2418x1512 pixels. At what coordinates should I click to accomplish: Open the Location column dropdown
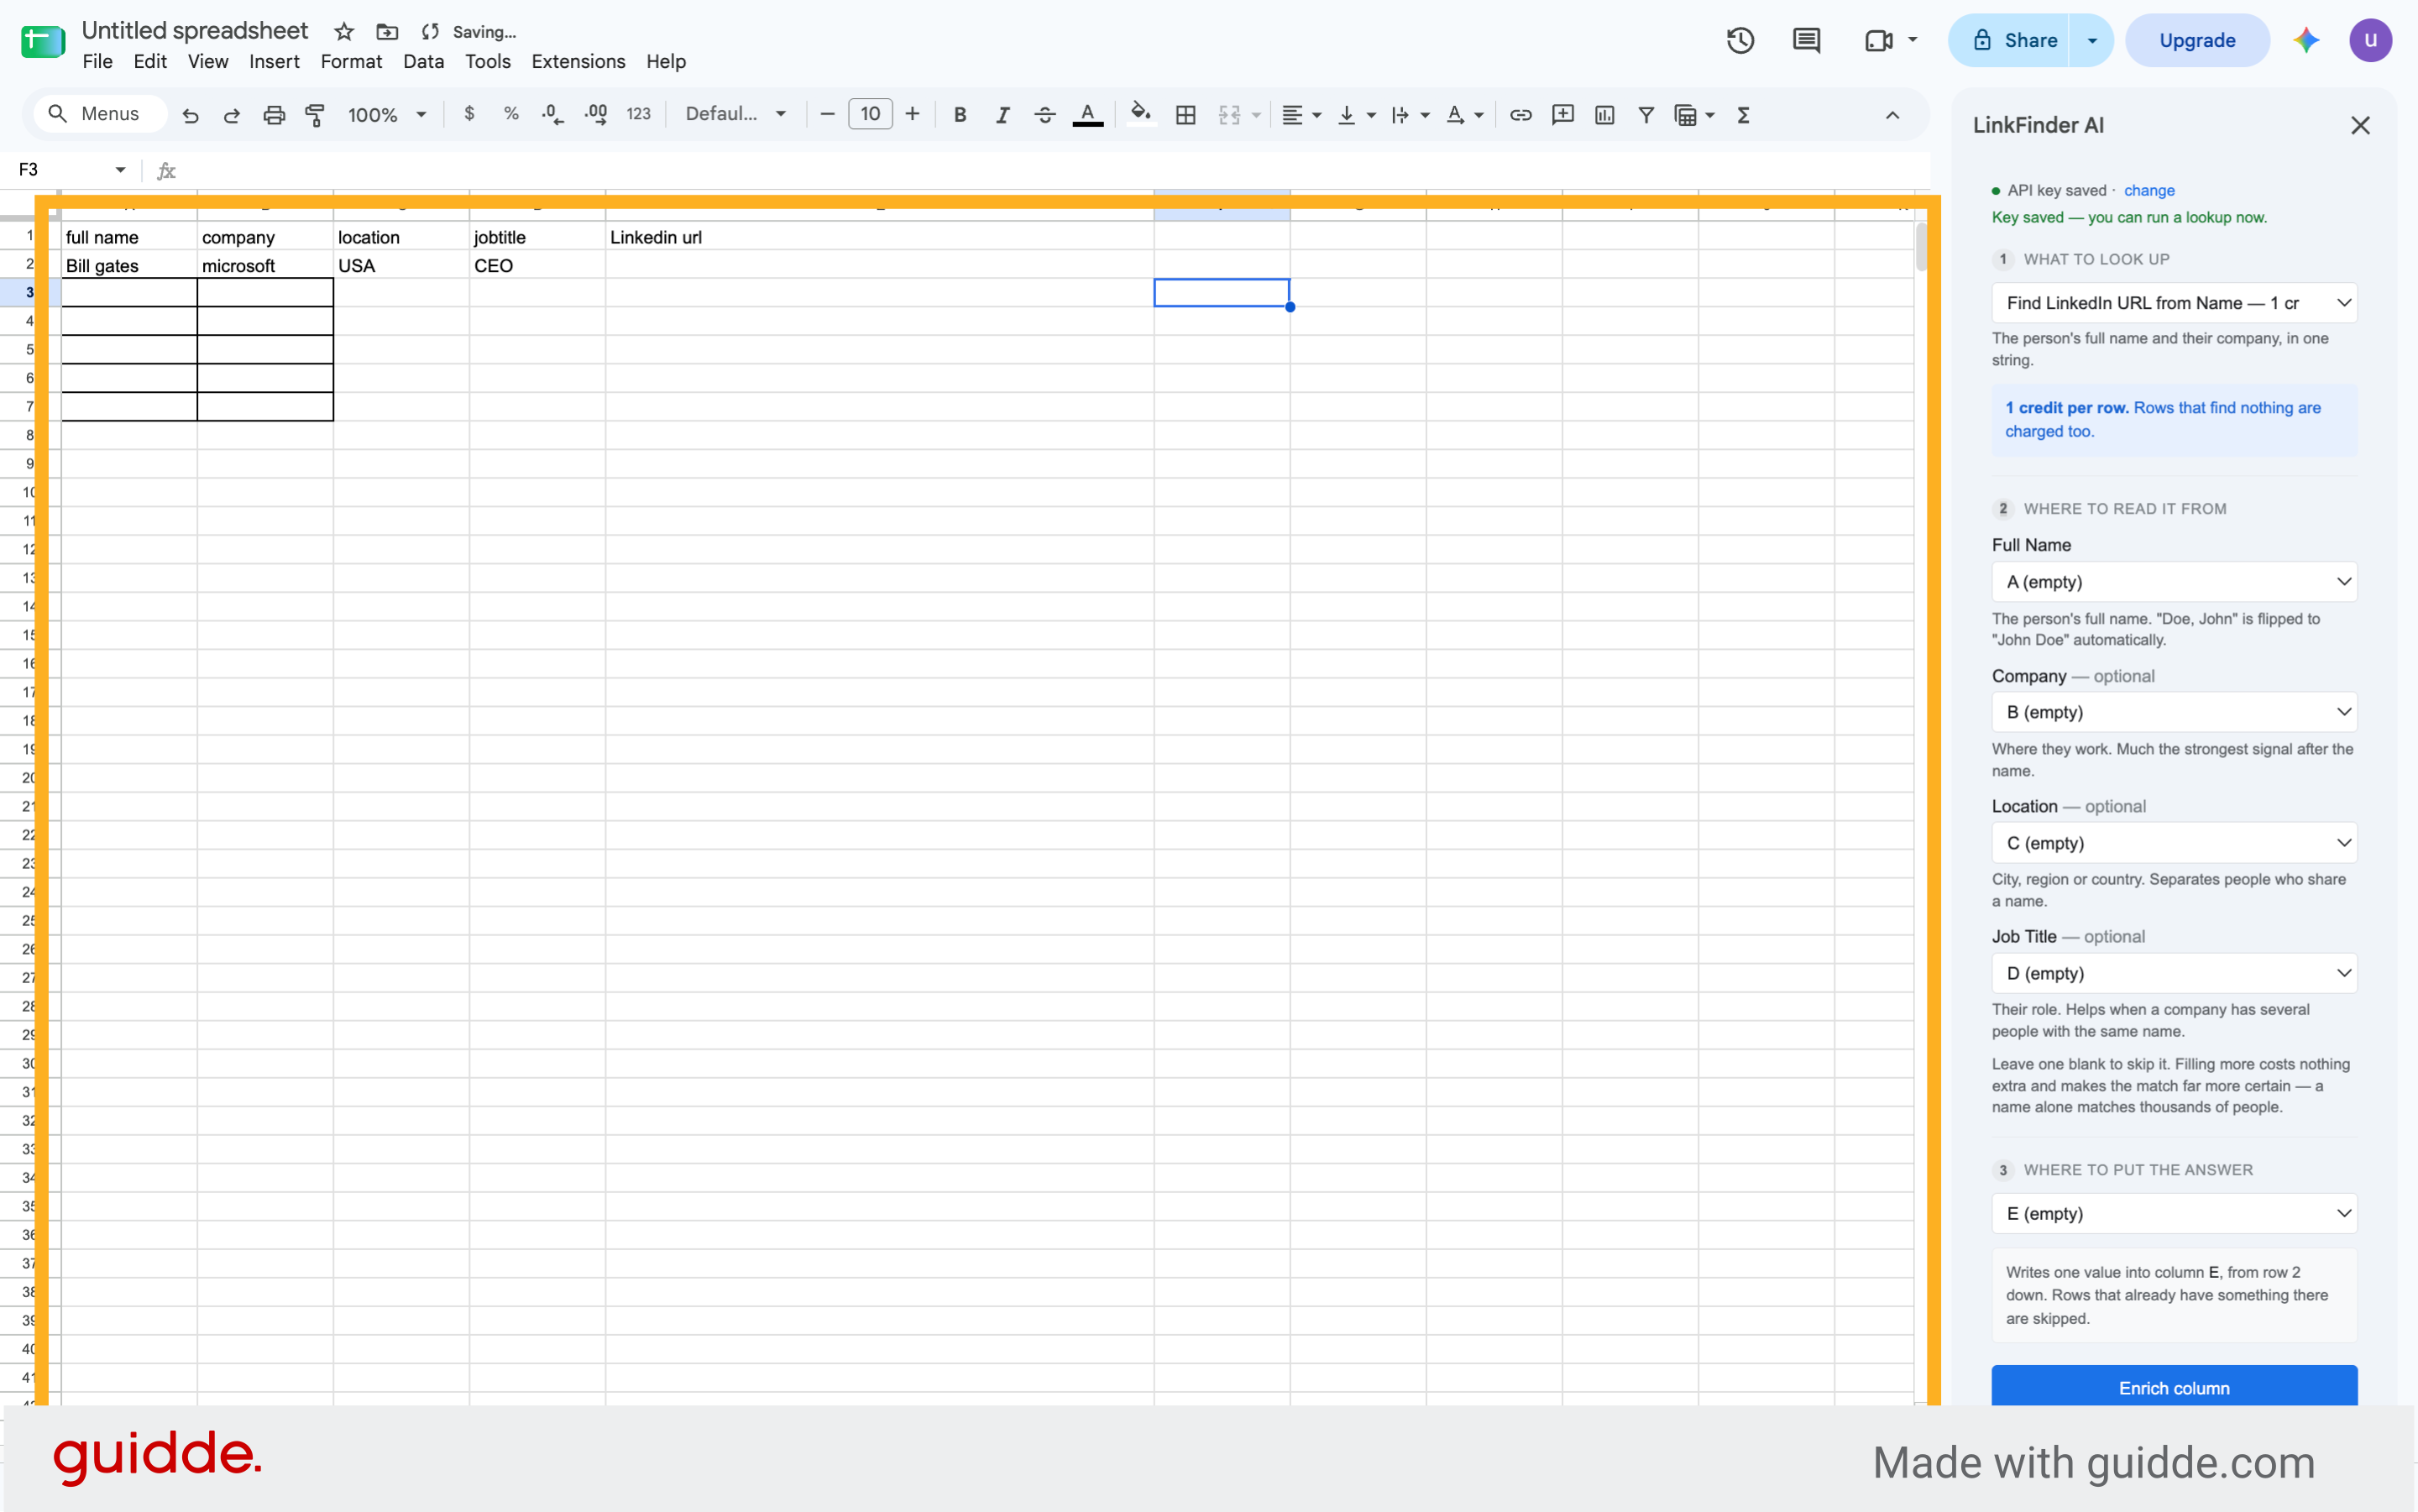point(2173,843)
